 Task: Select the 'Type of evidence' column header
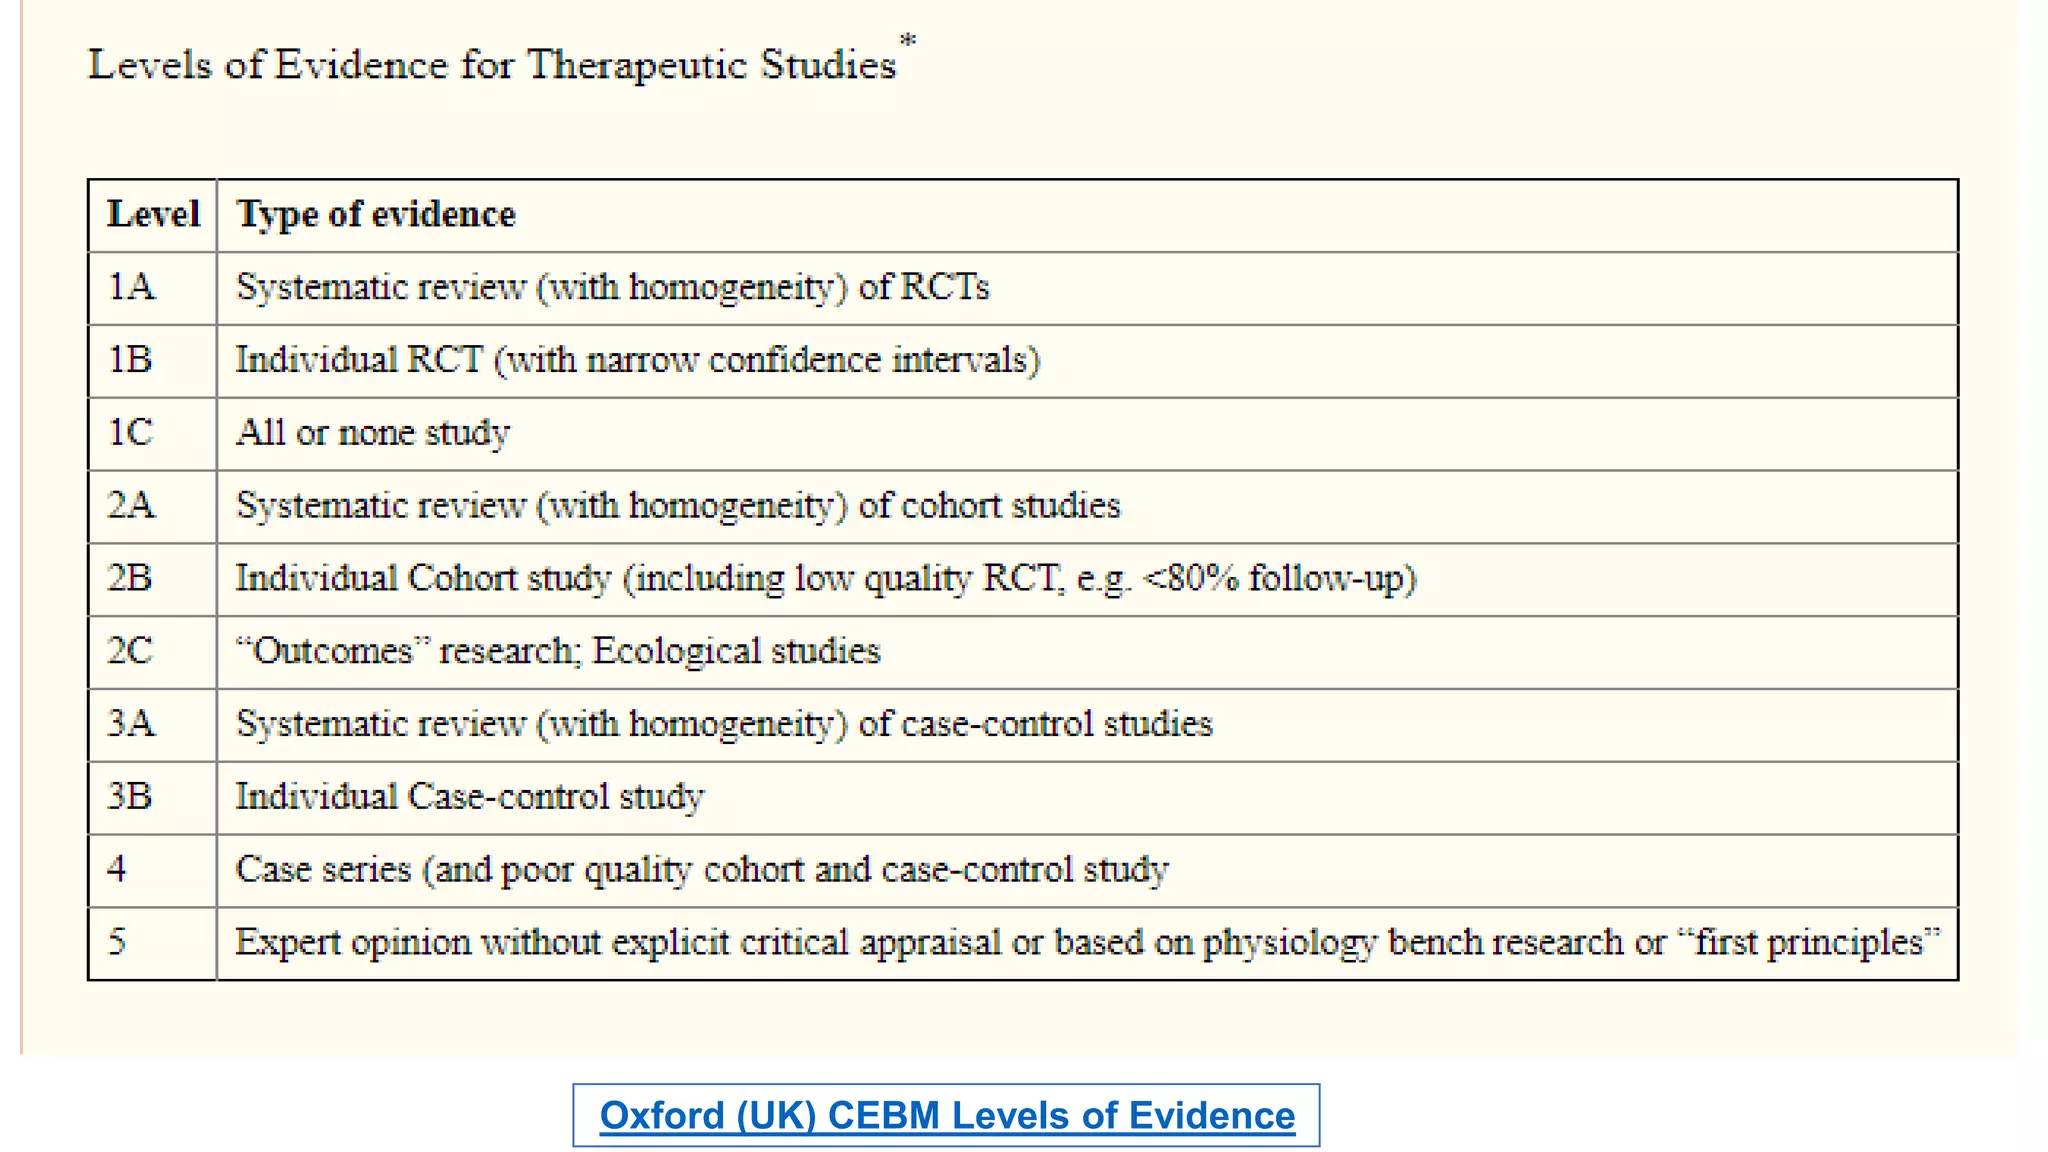(376, 215)
